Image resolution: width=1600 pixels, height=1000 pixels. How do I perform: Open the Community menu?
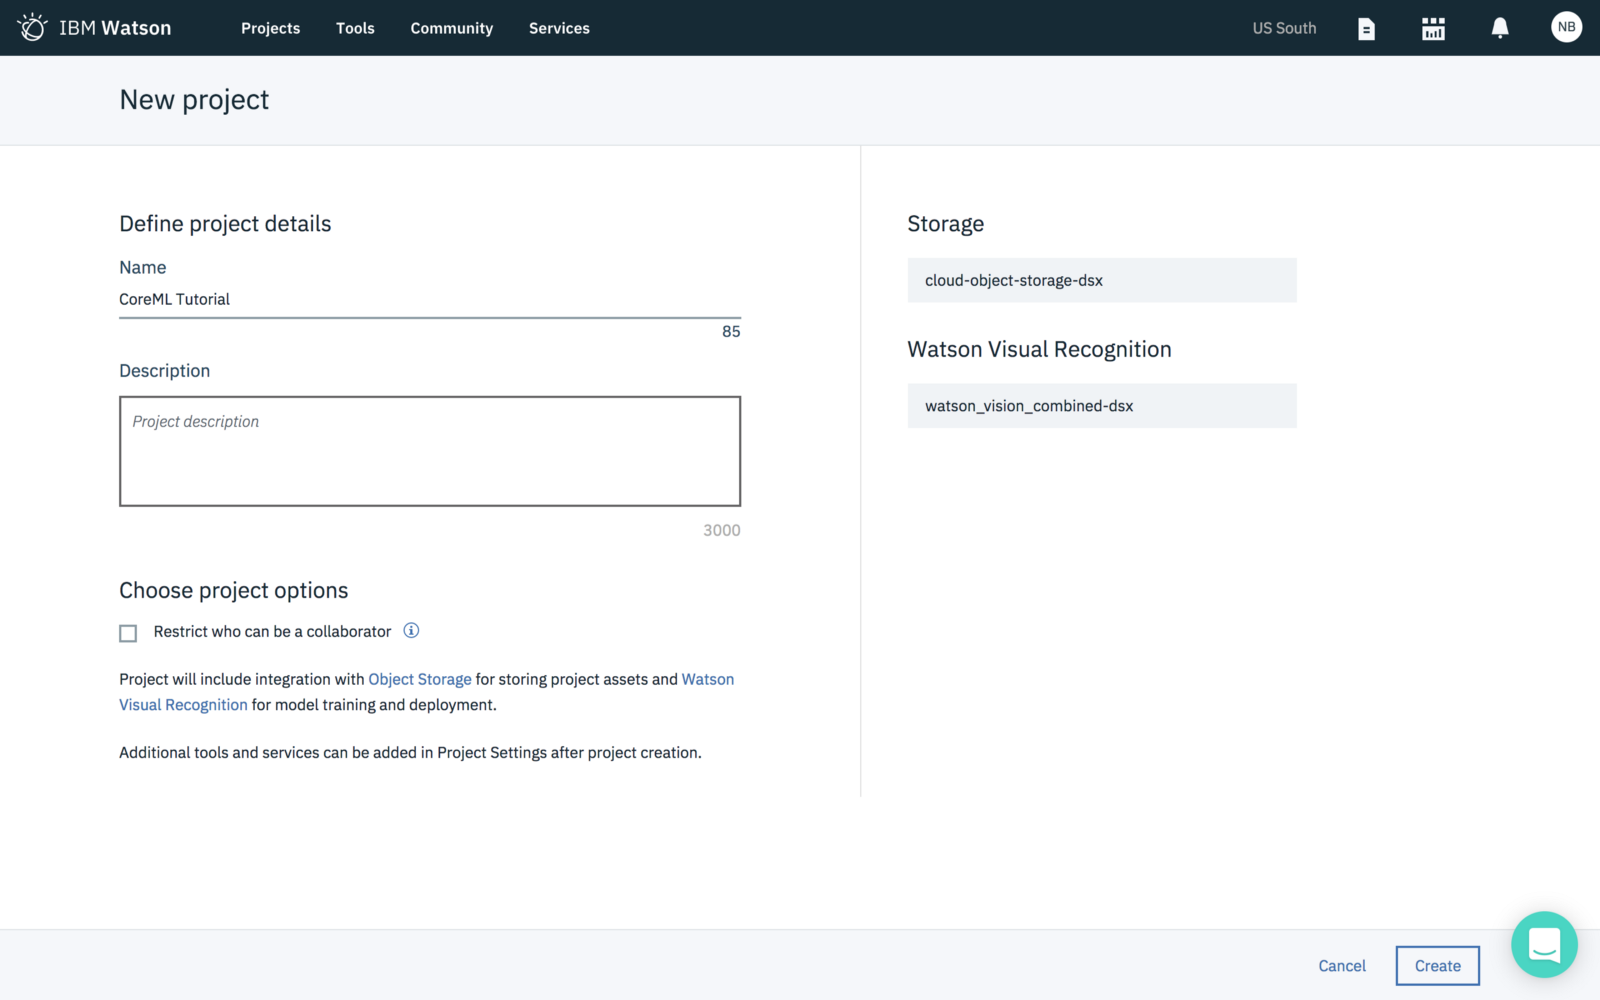point(451,28)
